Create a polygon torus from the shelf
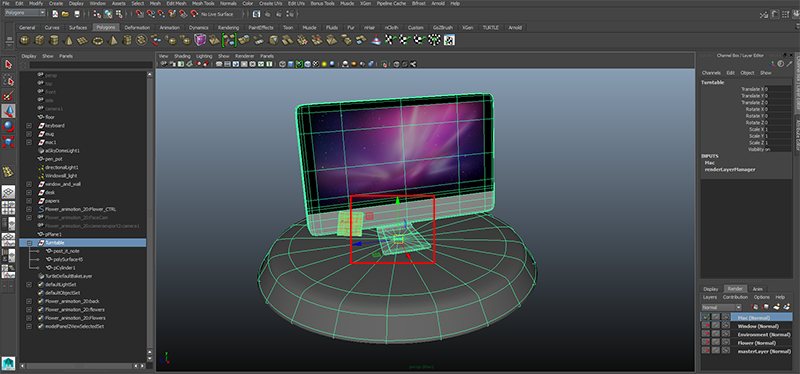Image resolution: width=800 pixels, height=374 pixels. pos(98,40)
